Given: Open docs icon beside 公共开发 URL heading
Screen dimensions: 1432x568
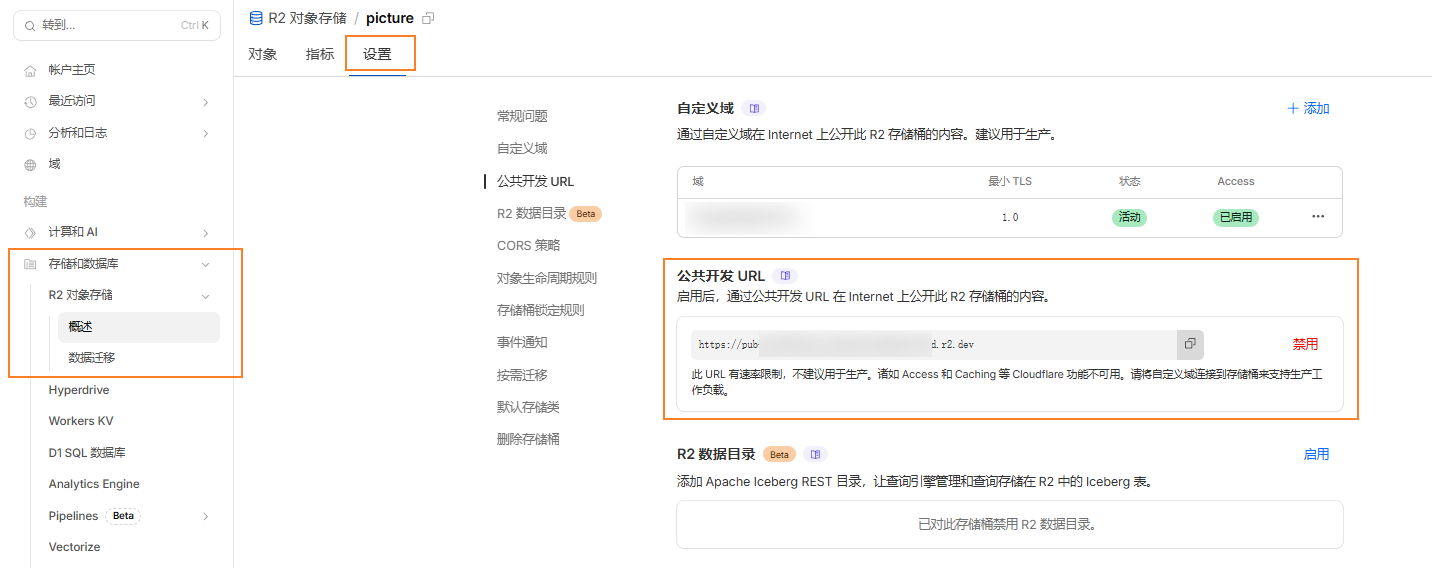Looking at the screenshot, I should 786,276.
